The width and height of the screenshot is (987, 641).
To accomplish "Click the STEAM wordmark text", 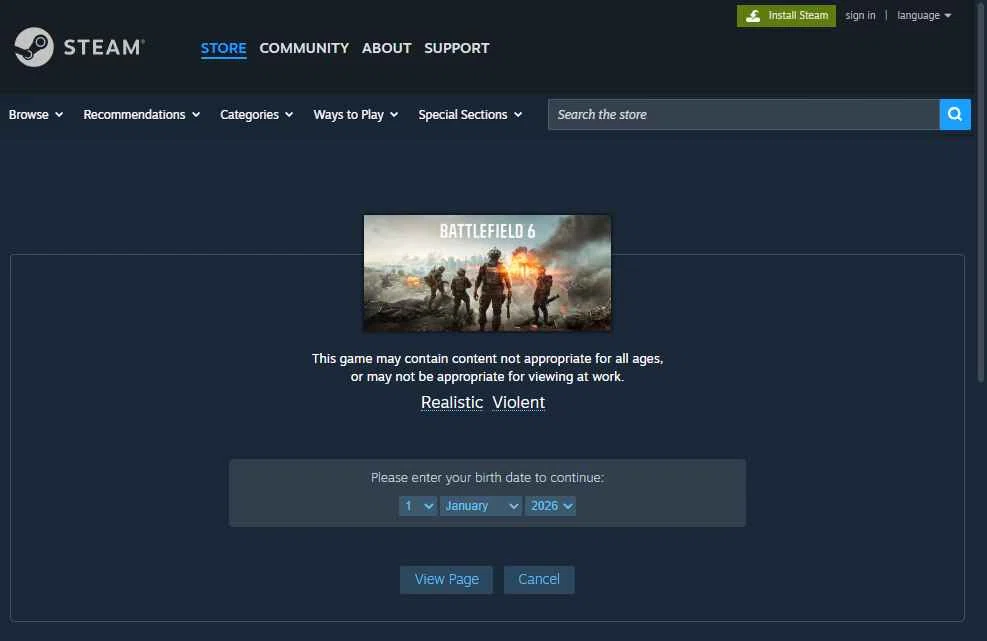I will pyautogui.click(x=104, y=47).
